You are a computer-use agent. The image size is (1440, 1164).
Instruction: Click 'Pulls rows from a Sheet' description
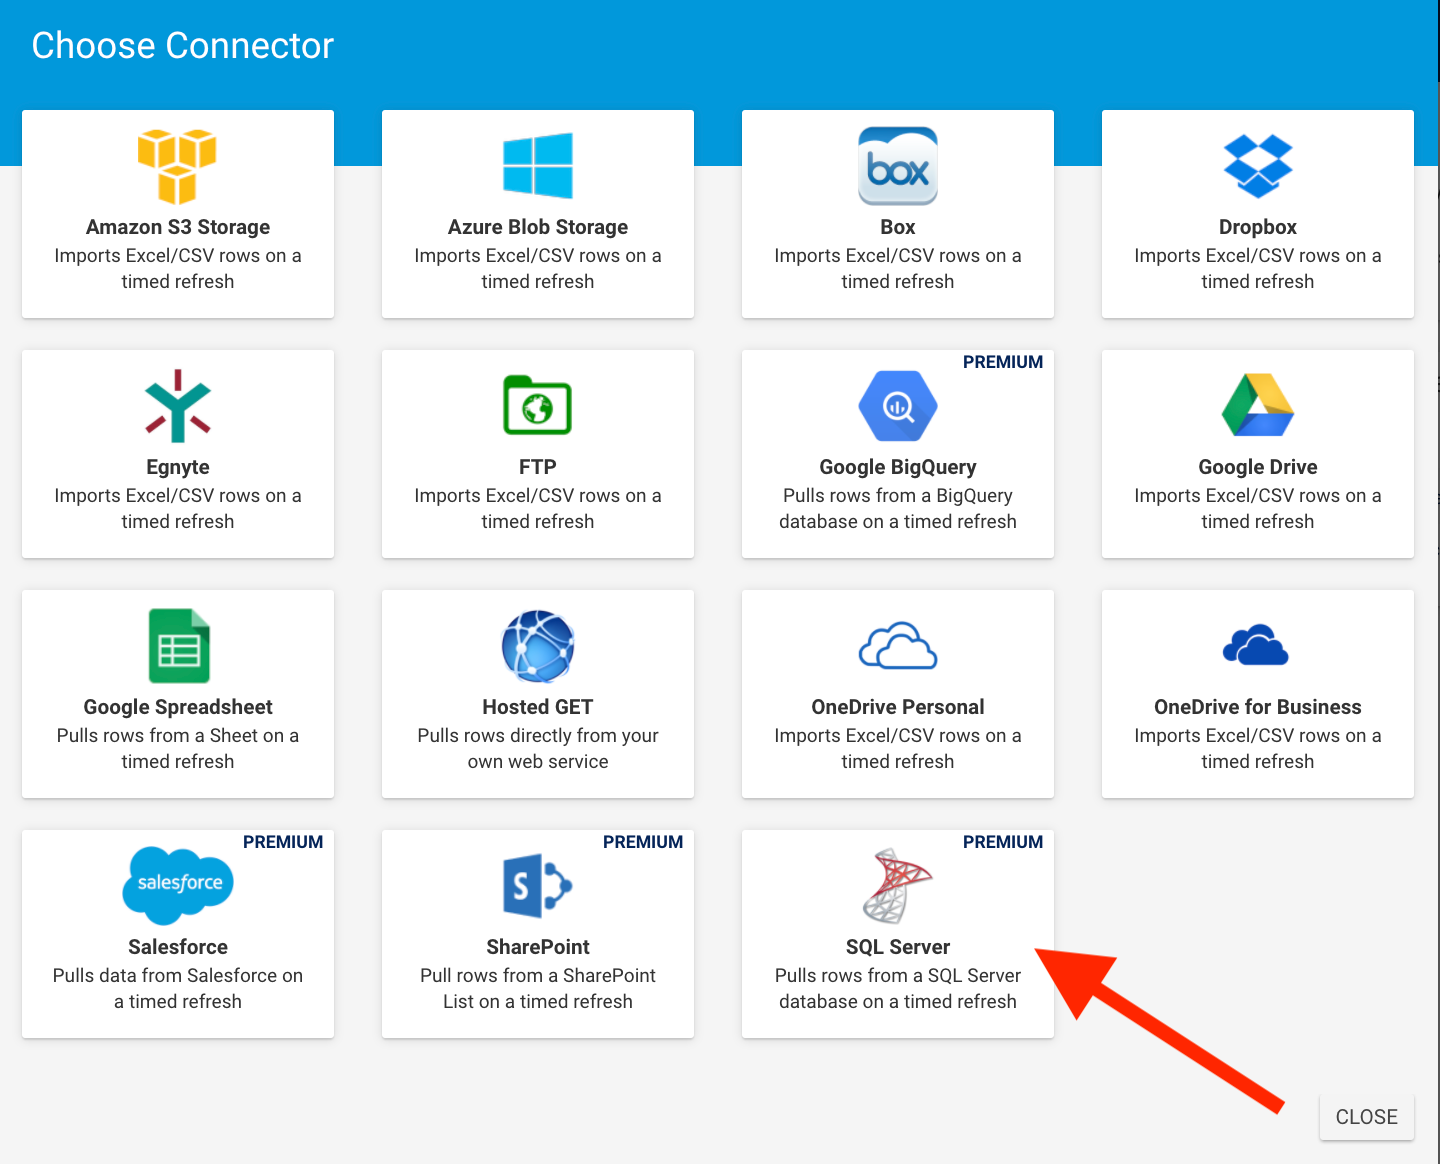pos(178,748)
